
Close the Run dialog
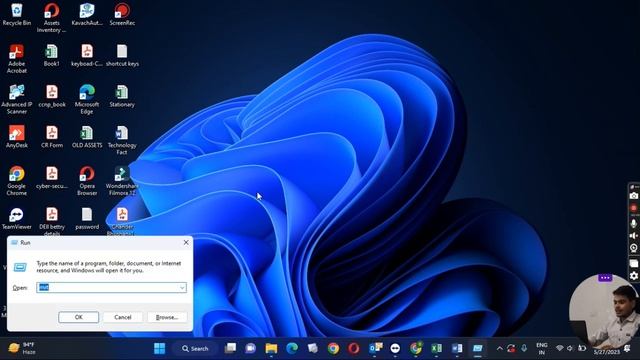(x=186, y=242)
